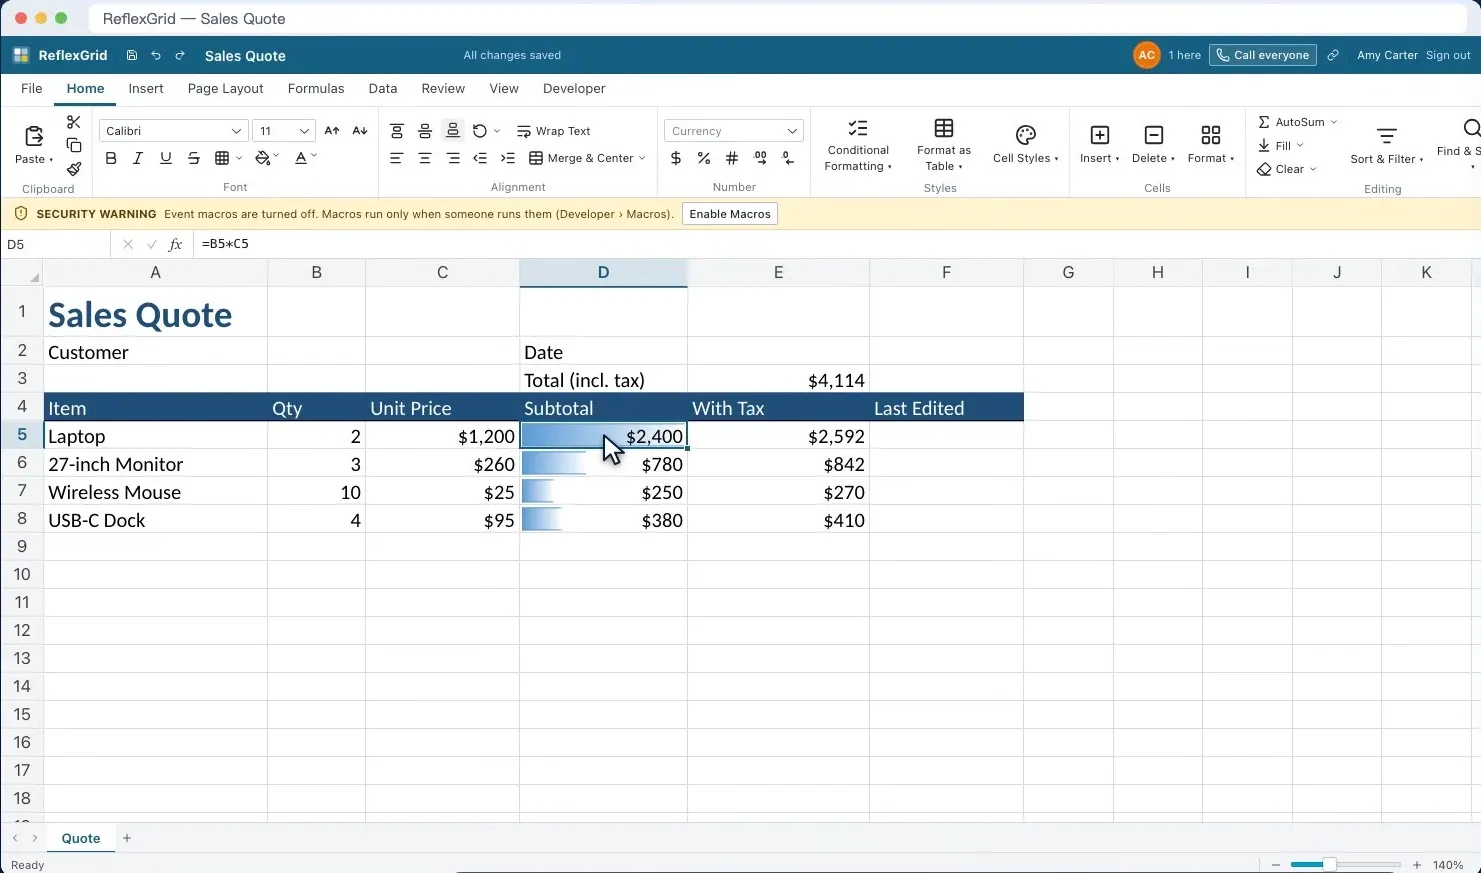The height and width of the screenshot is (873, 1481).
Task: Open the fill color picker
Action: [x=265, y=158]
